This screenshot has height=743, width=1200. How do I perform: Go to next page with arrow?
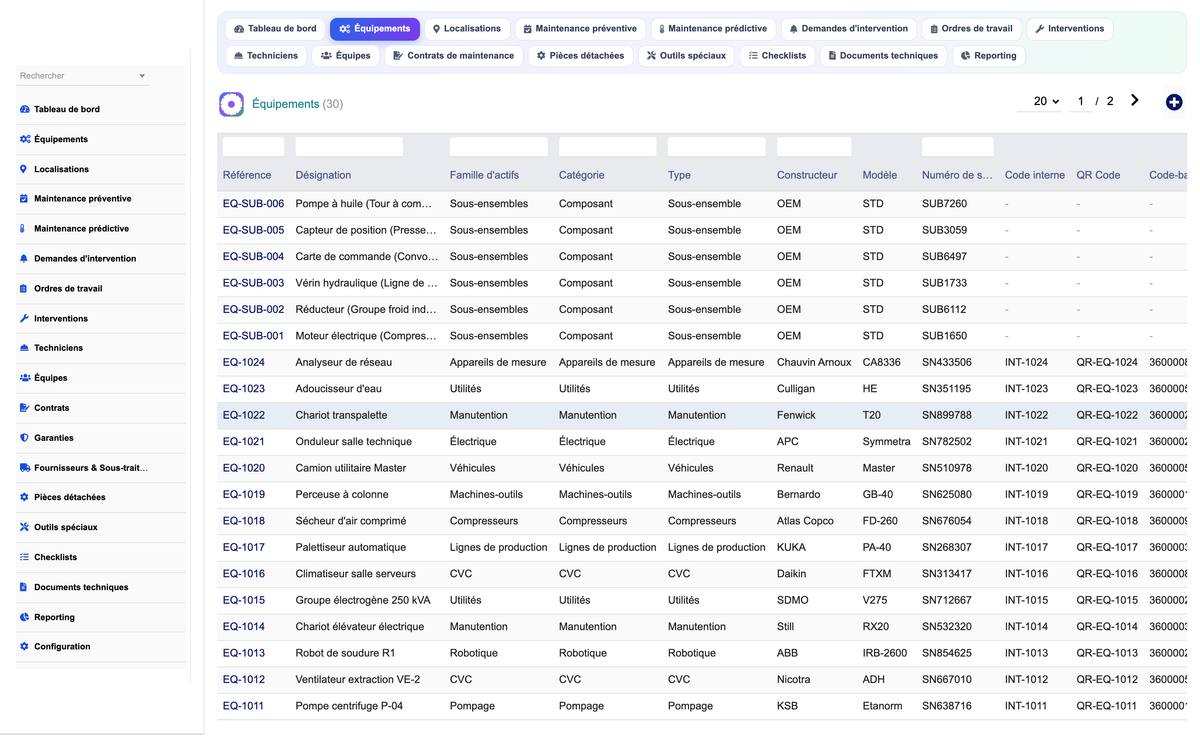[x=1135, y=100]
